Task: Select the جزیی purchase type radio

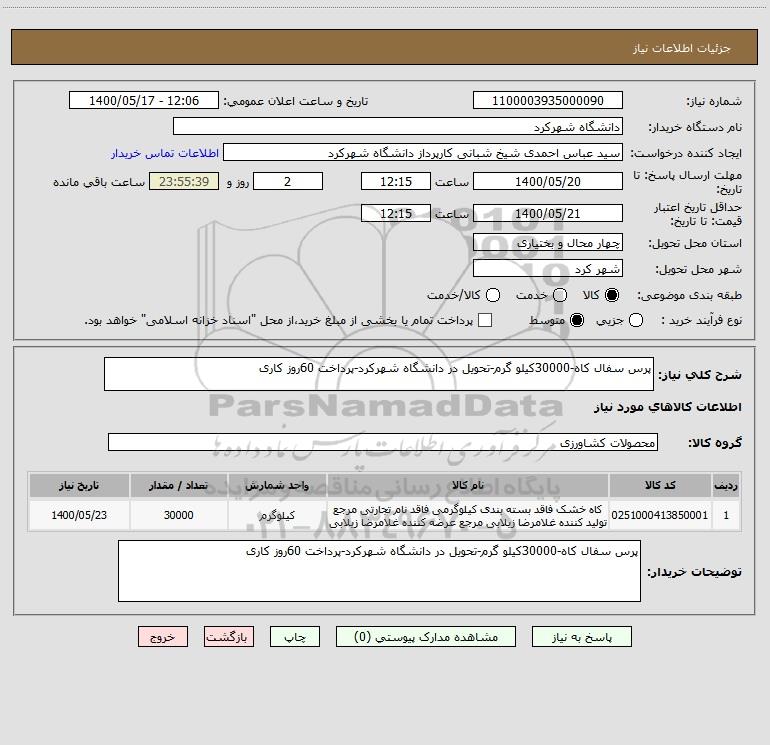Action: [x=636, y=320]
